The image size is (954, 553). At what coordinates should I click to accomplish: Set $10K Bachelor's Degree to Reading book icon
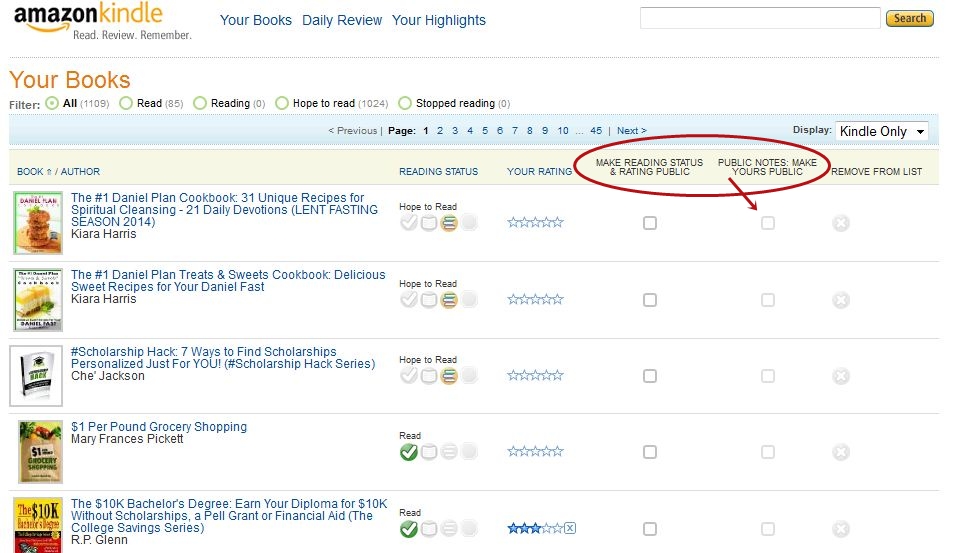(x=429, y=529)
